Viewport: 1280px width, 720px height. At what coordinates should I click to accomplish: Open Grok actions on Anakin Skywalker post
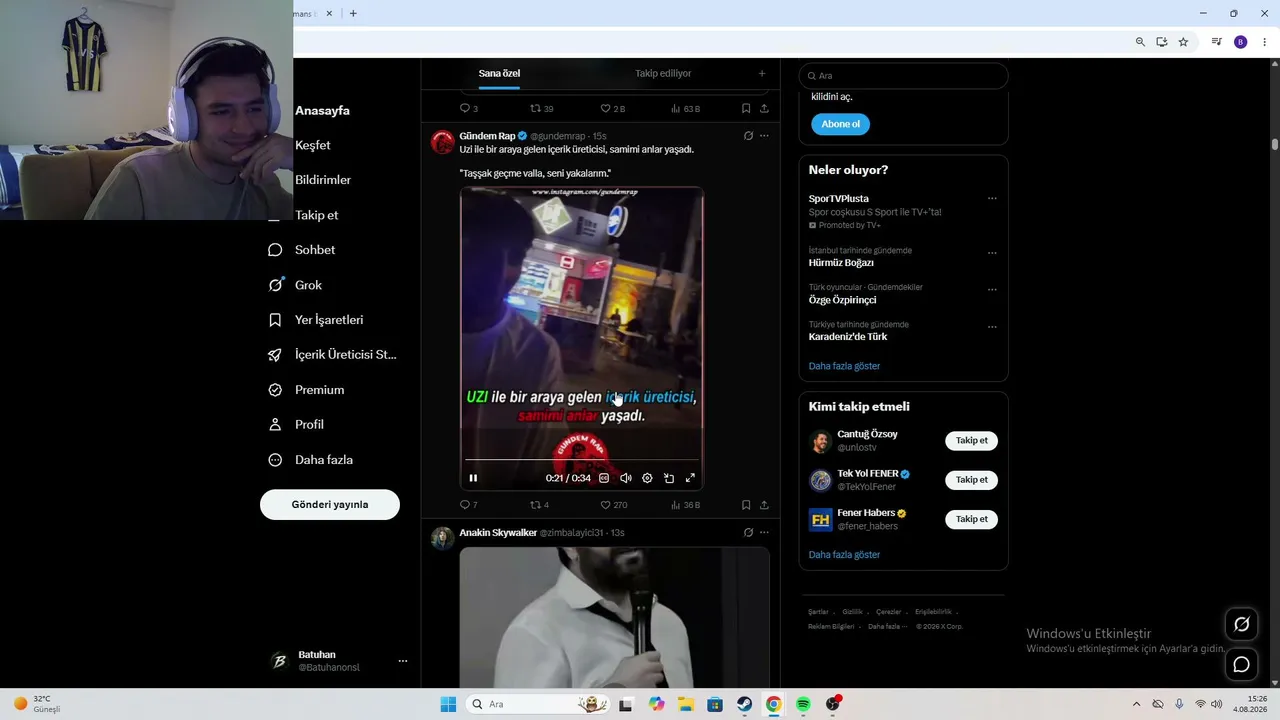point(748,533)
